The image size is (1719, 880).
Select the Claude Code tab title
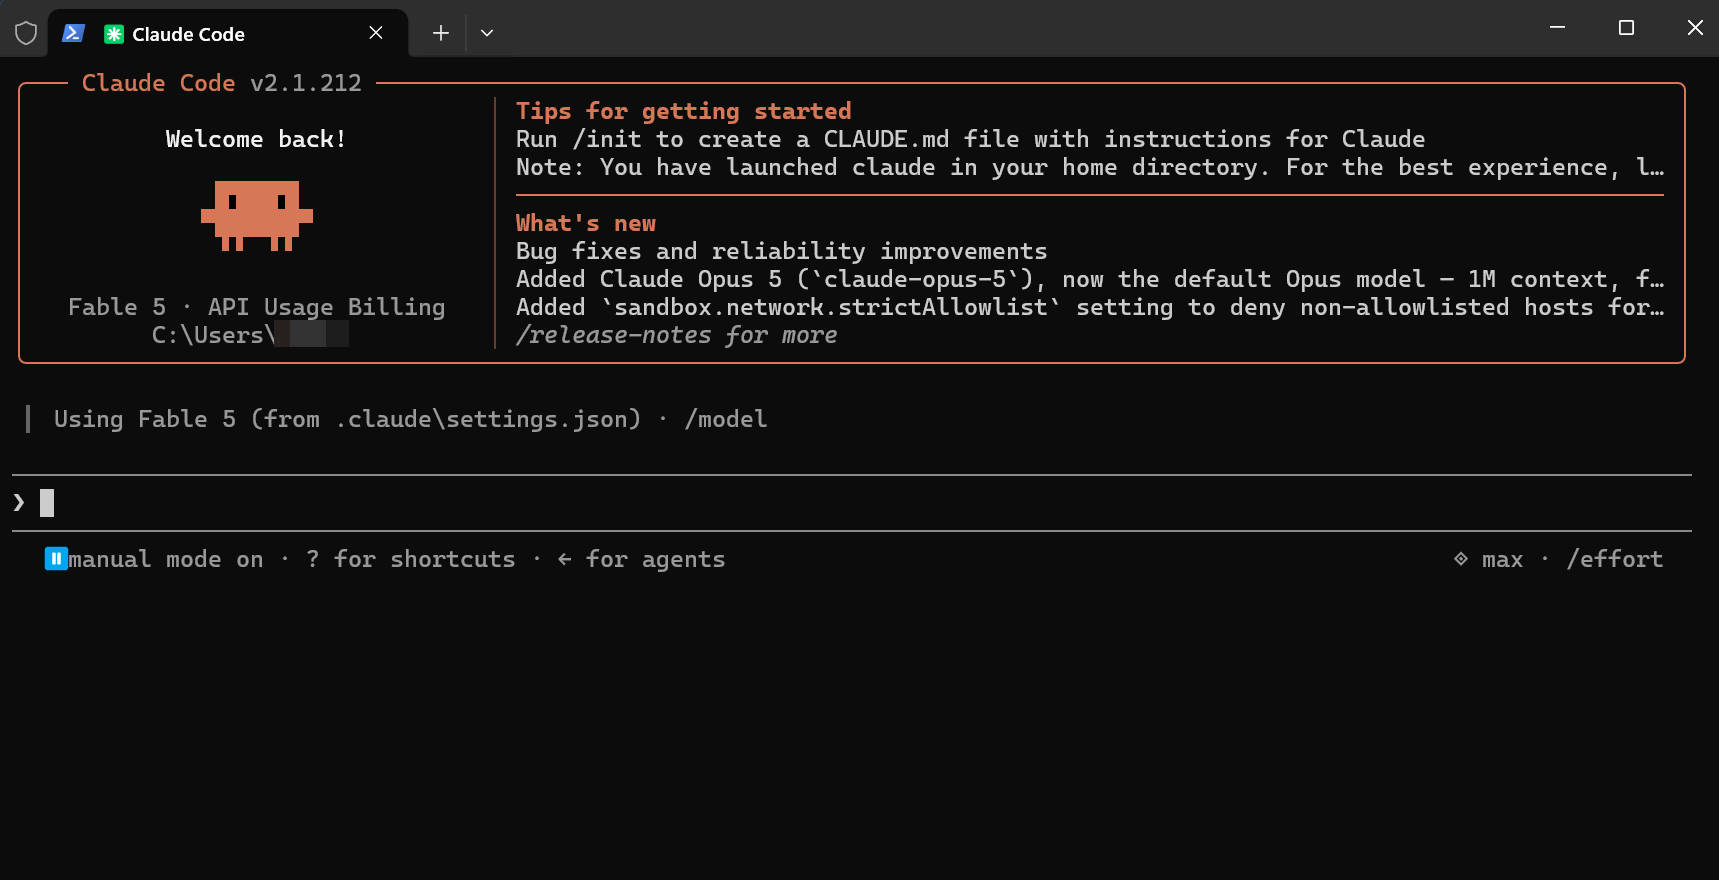188,34
